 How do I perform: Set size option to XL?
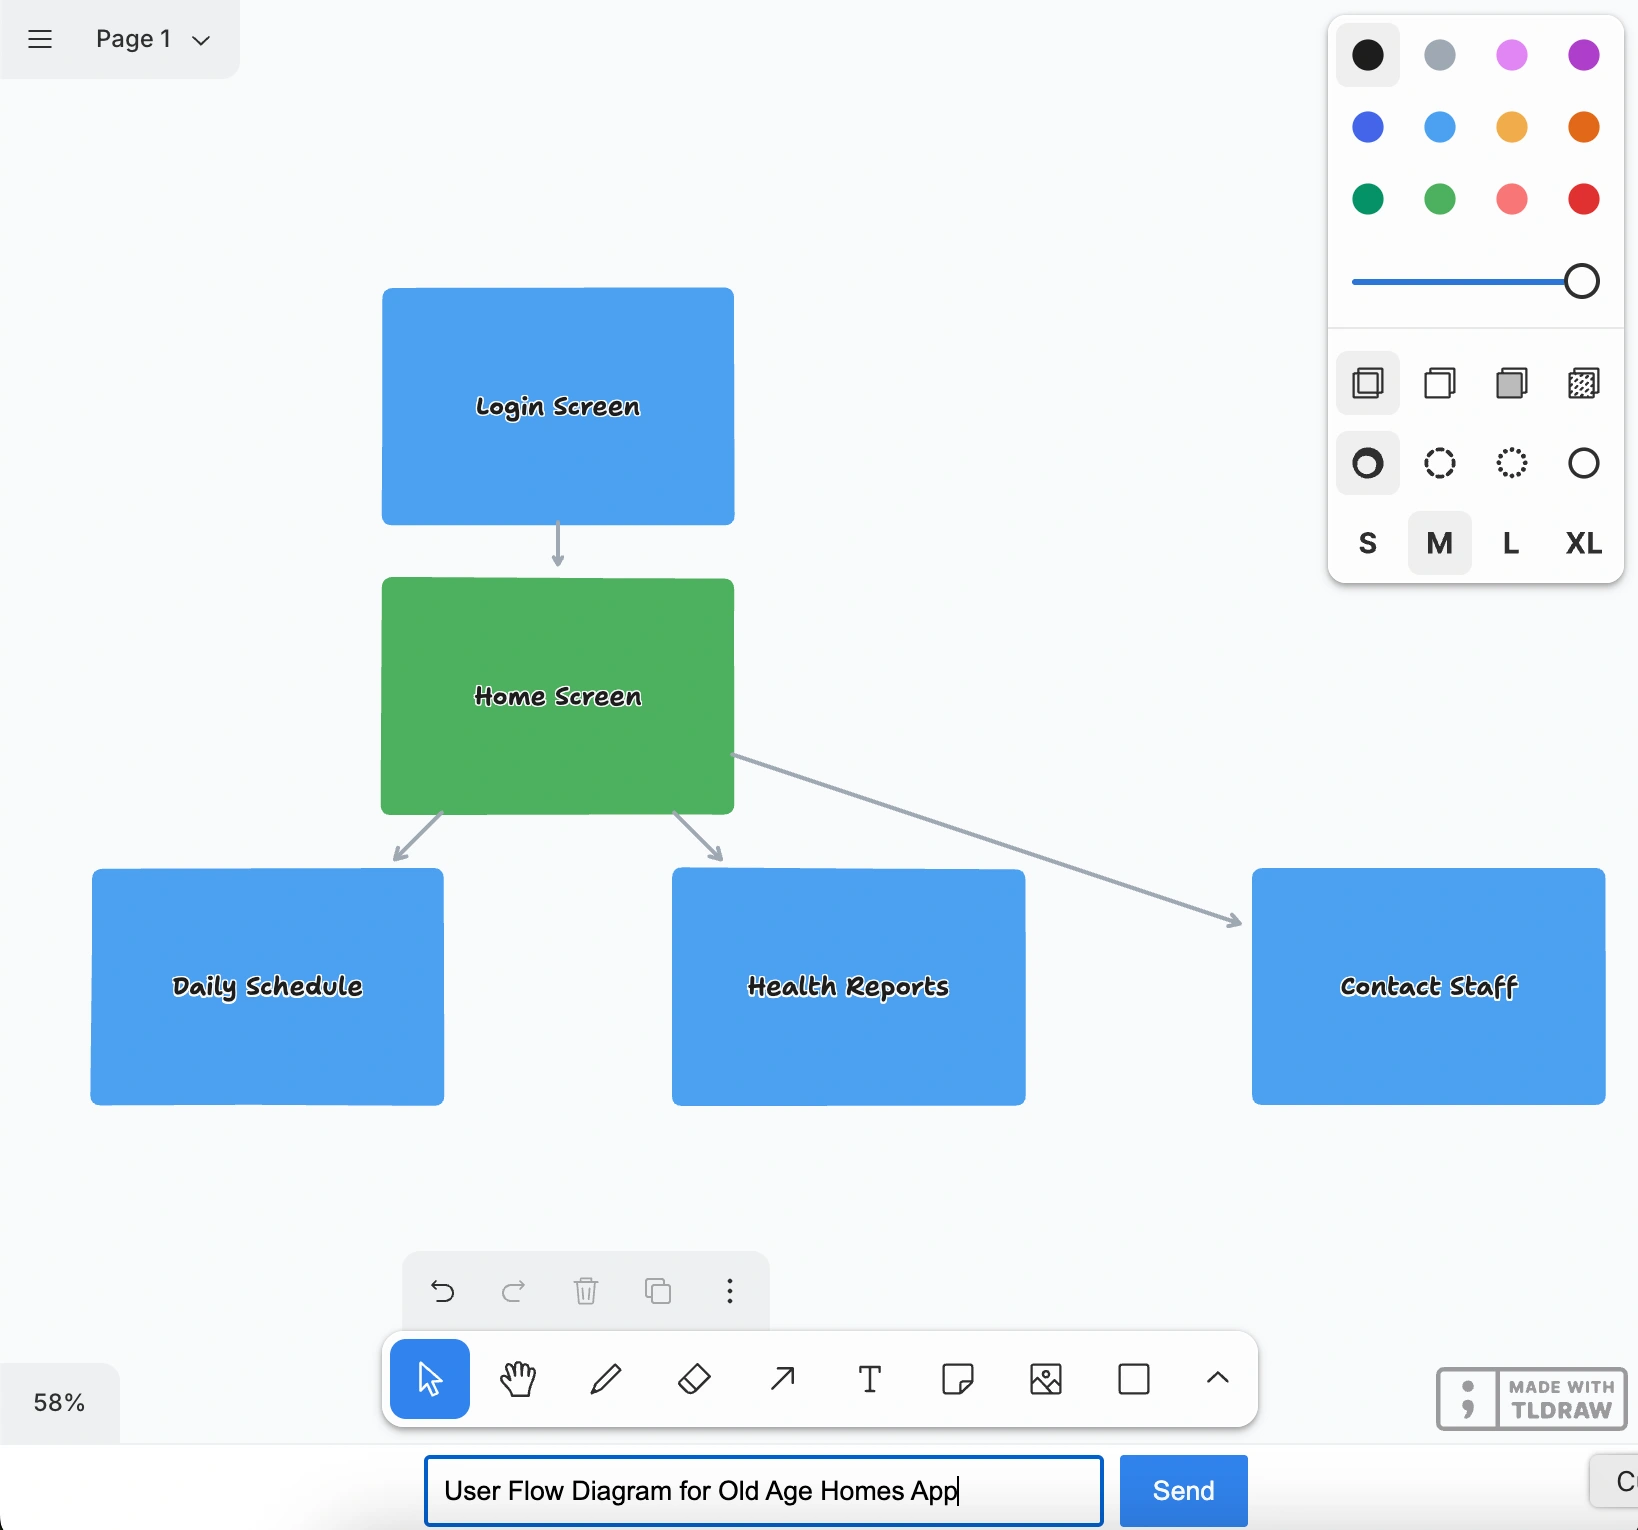pos(1584,543)
